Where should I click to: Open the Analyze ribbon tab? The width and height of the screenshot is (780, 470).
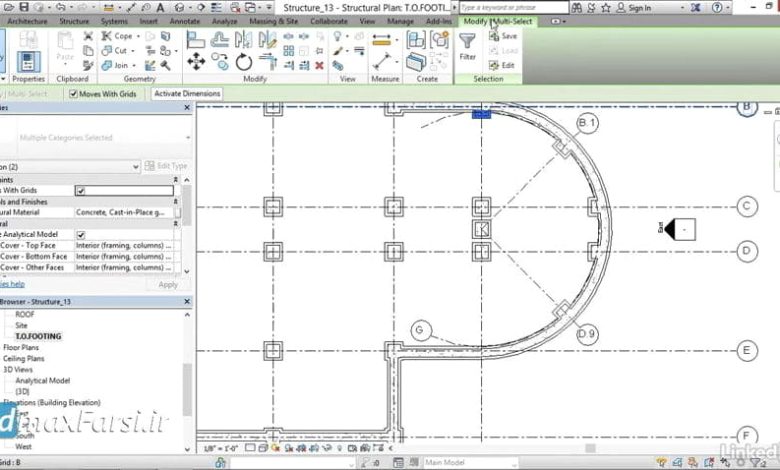coord(225,20)
